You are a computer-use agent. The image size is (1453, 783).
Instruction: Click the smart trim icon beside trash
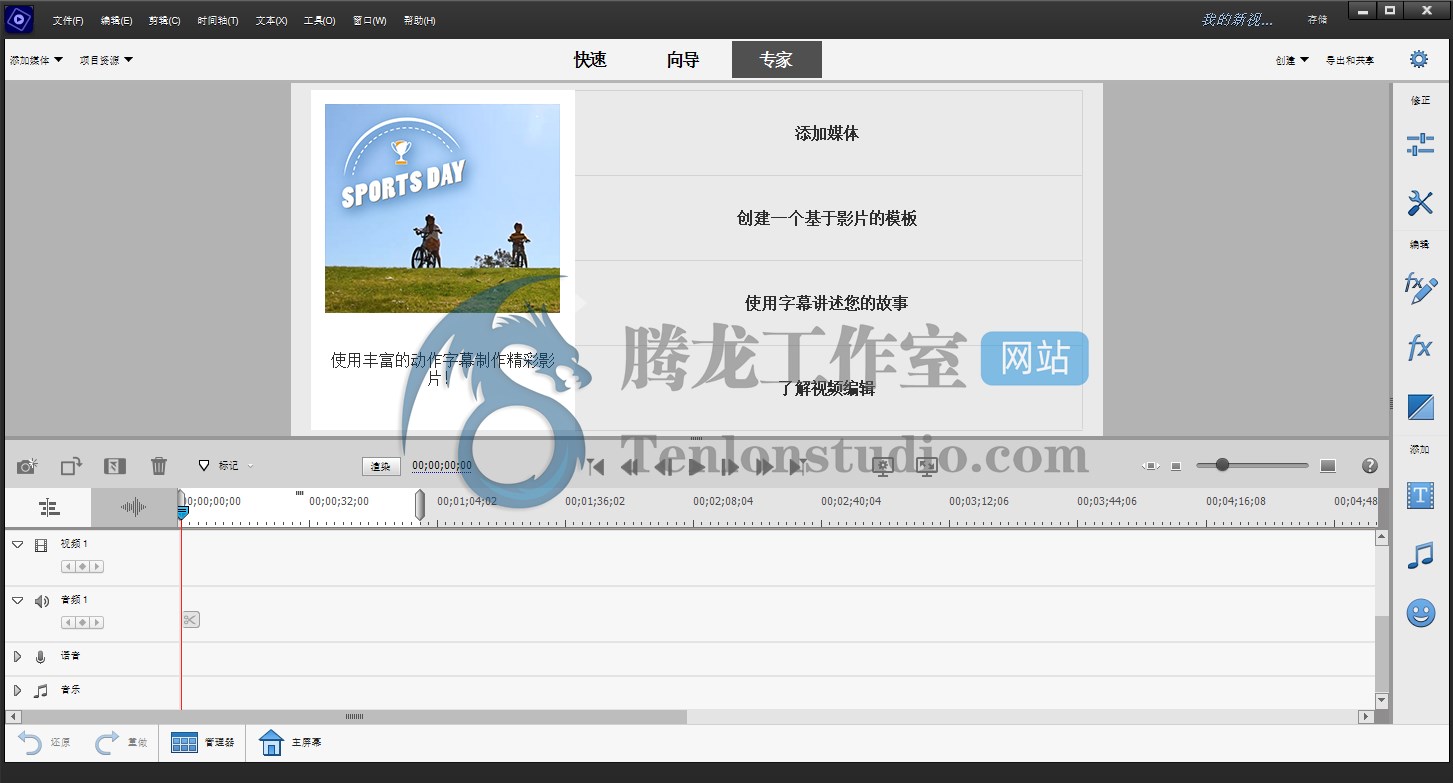pyautogui.click(x=115, y=466)
